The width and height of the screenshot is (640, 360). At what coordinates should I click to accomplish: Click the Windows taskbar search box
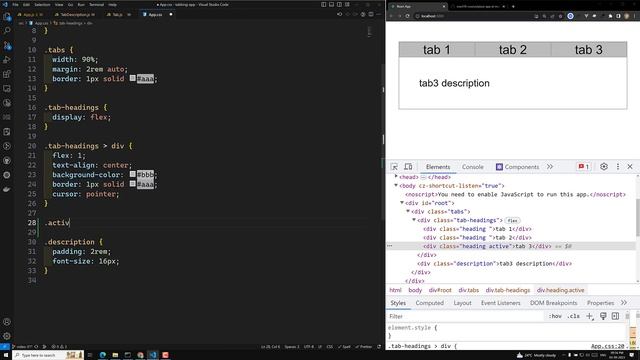click(48, 355)
